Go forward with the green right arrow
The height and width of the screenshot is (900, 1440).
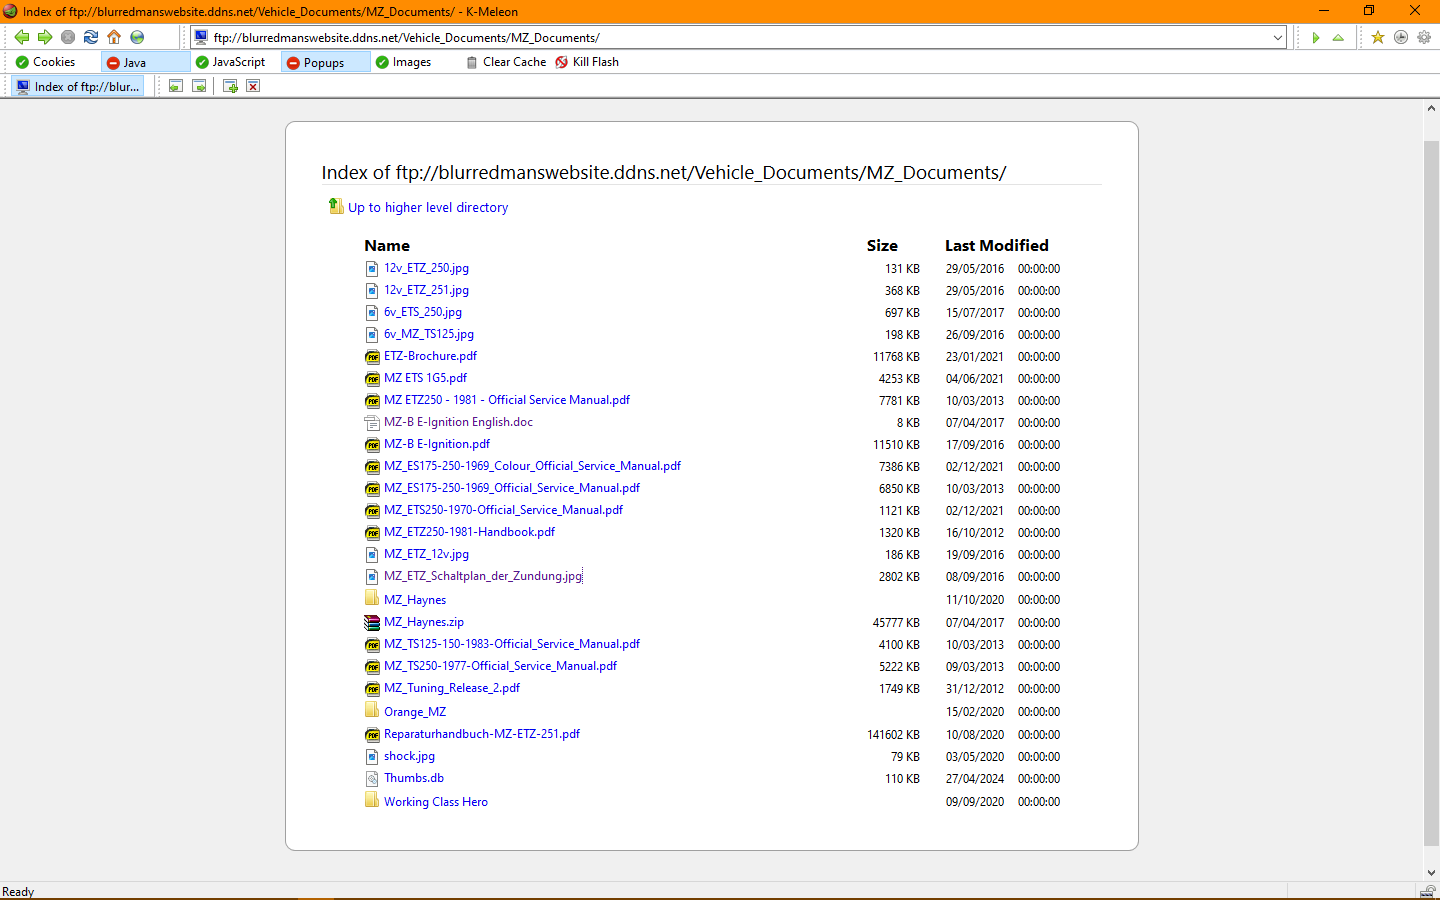[44, 37]
